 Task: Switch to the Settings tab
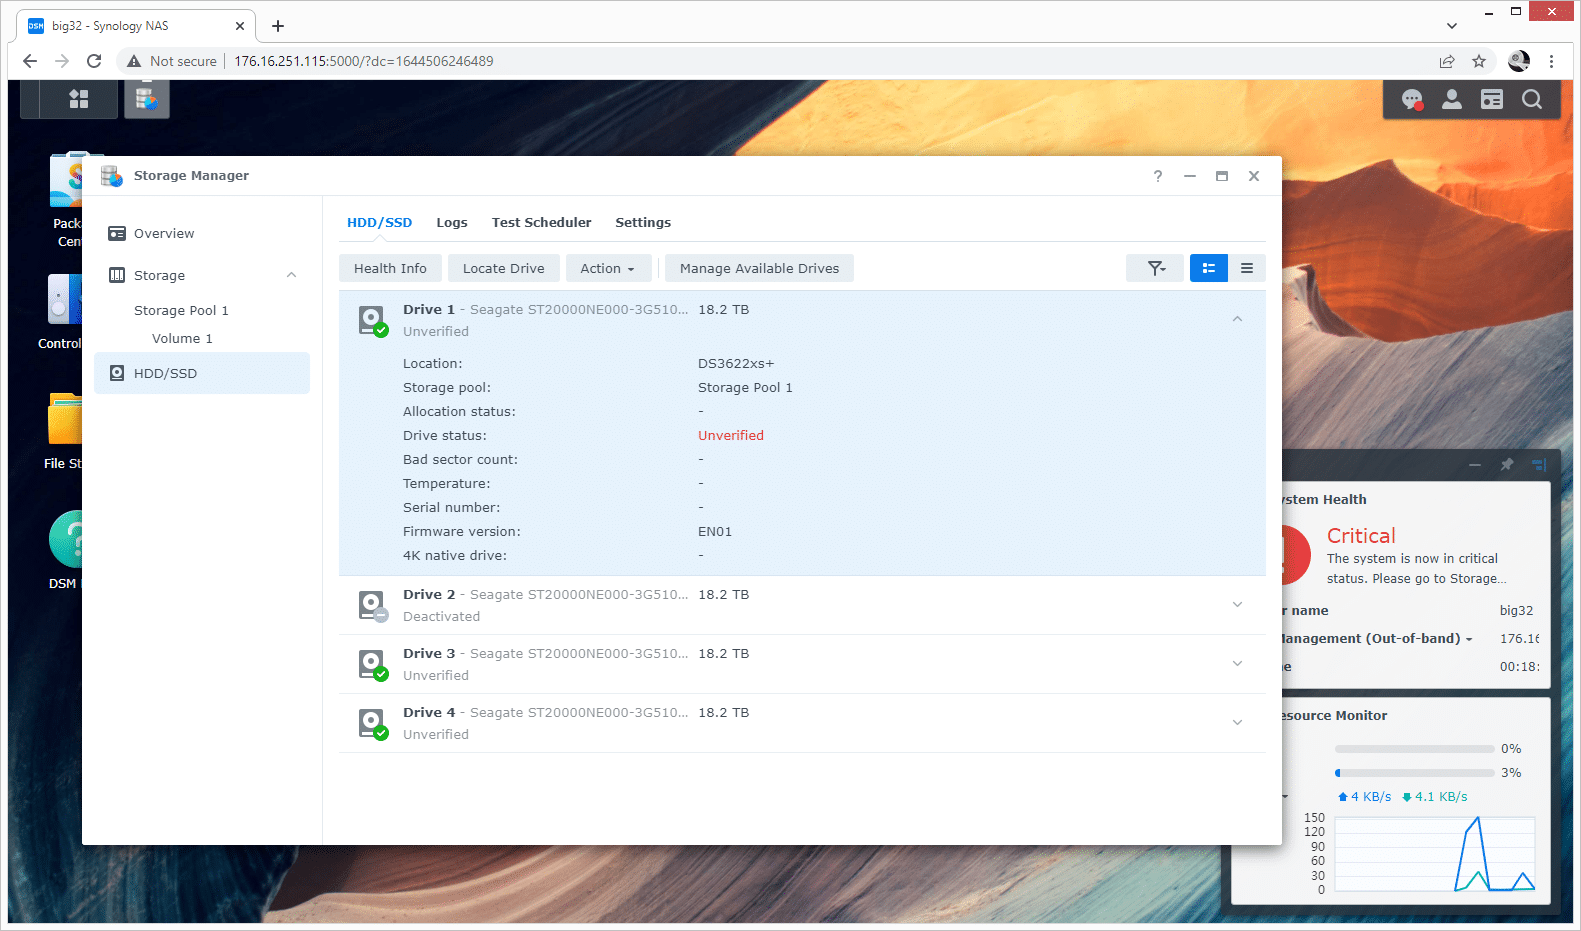[643, 222]
